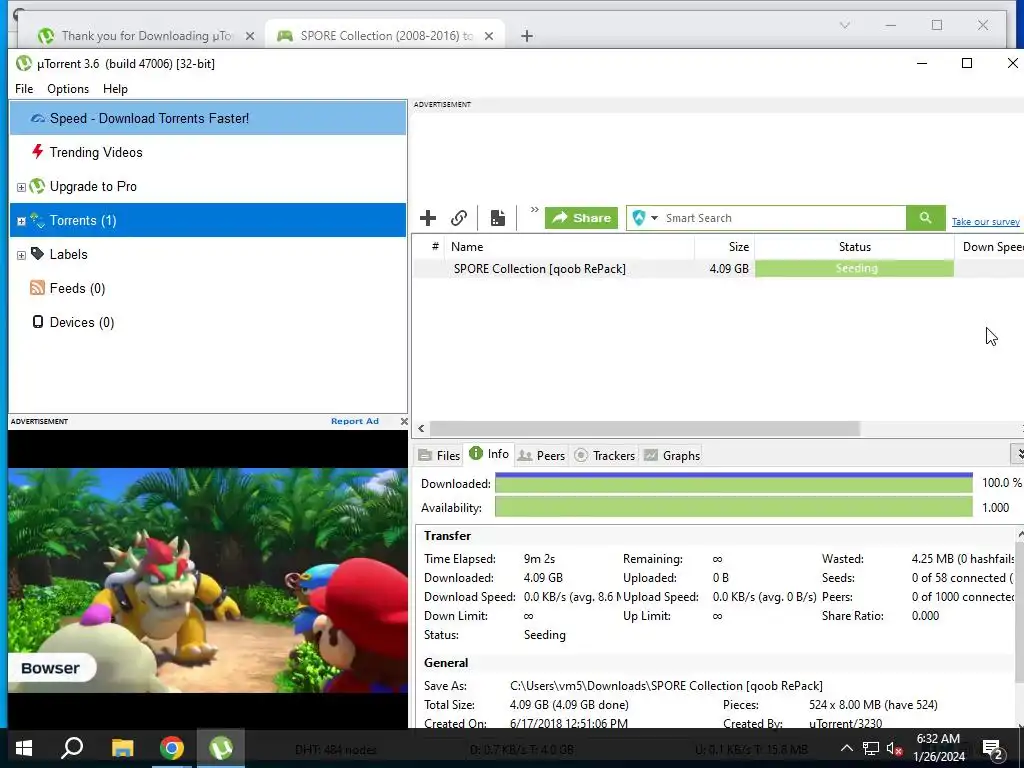Screen dimensions: 1024x768
Task: Expand the Labels tree node
Action: click(x=21, y=255)
